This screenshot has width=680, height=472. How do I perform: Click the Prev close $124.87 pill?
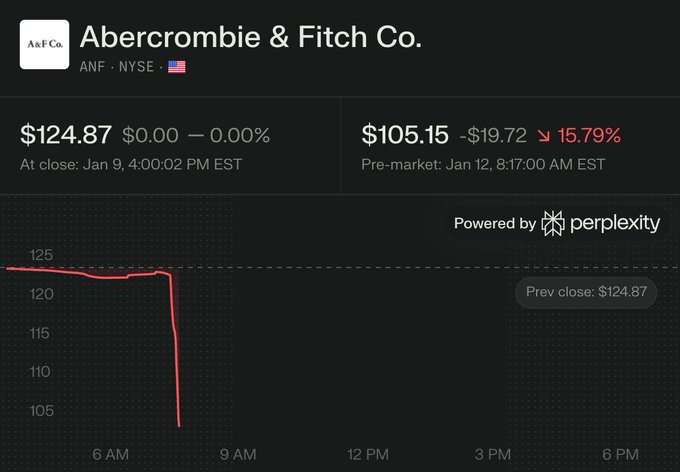tap(586, 292)
